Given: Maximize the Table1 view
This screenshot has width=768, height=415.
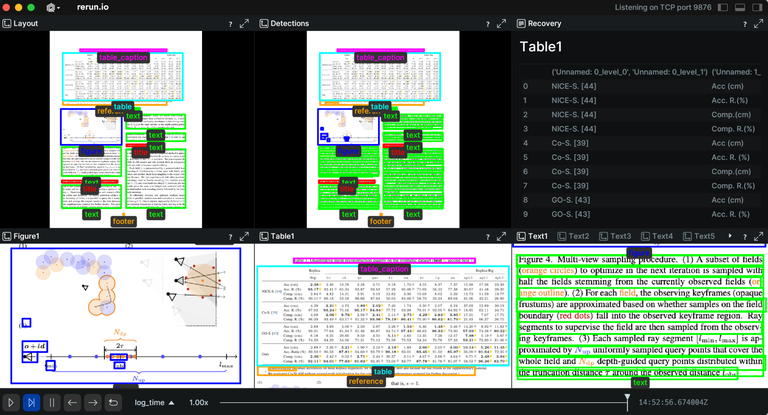Looking at the screenshot, I should [501, 236].
